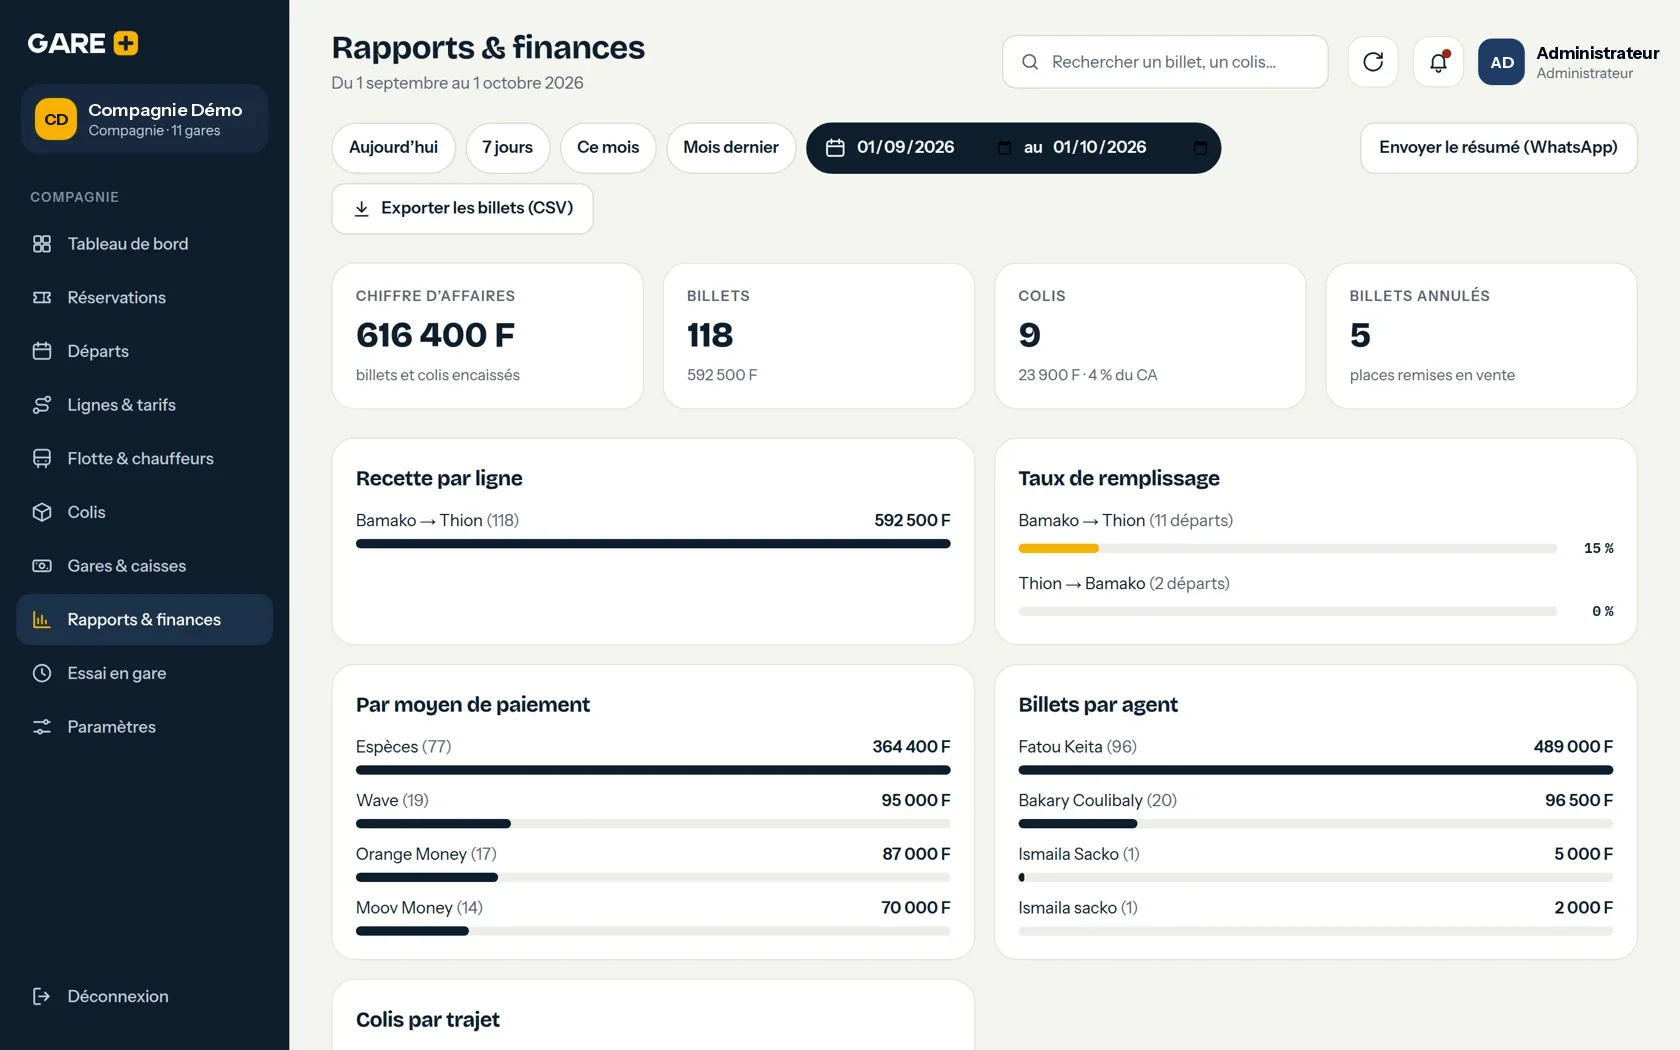Click Déconnexion to log out

click(x=144, y=996)
